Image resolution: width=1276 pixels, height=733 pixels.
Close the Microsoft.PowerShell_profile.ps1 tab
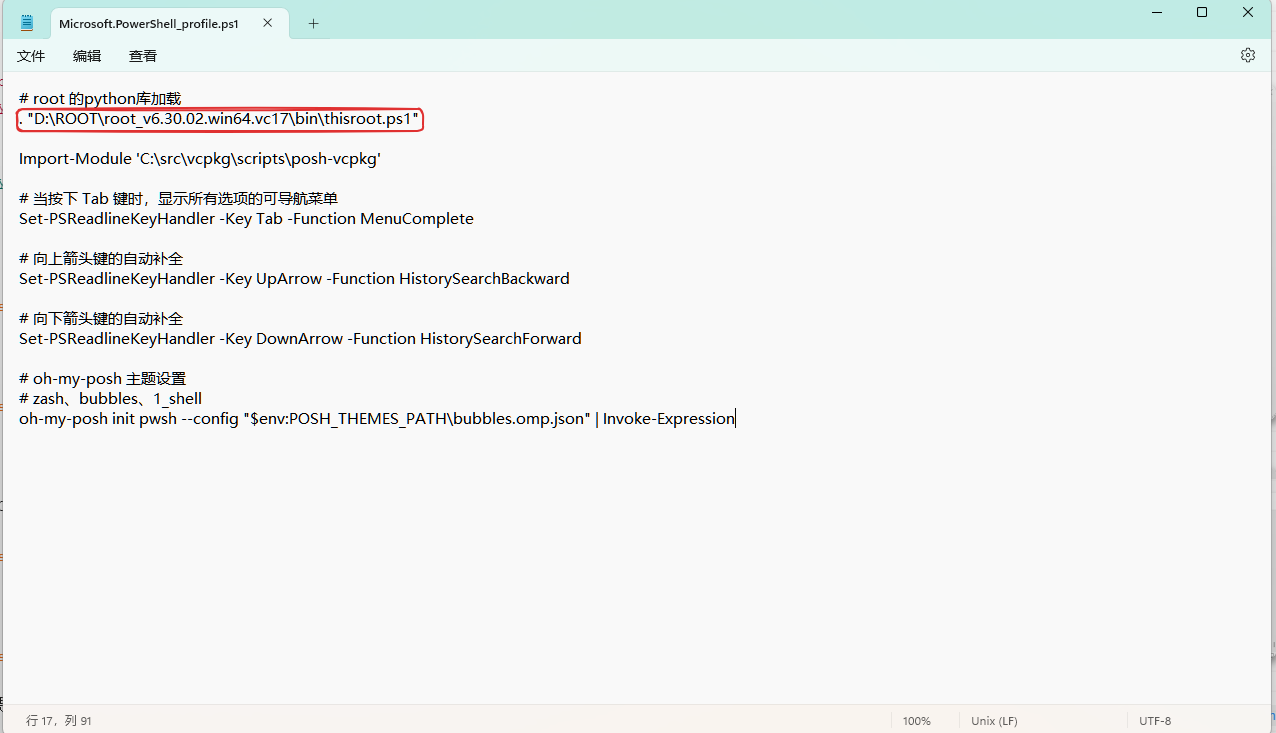(x=266, y=22)
